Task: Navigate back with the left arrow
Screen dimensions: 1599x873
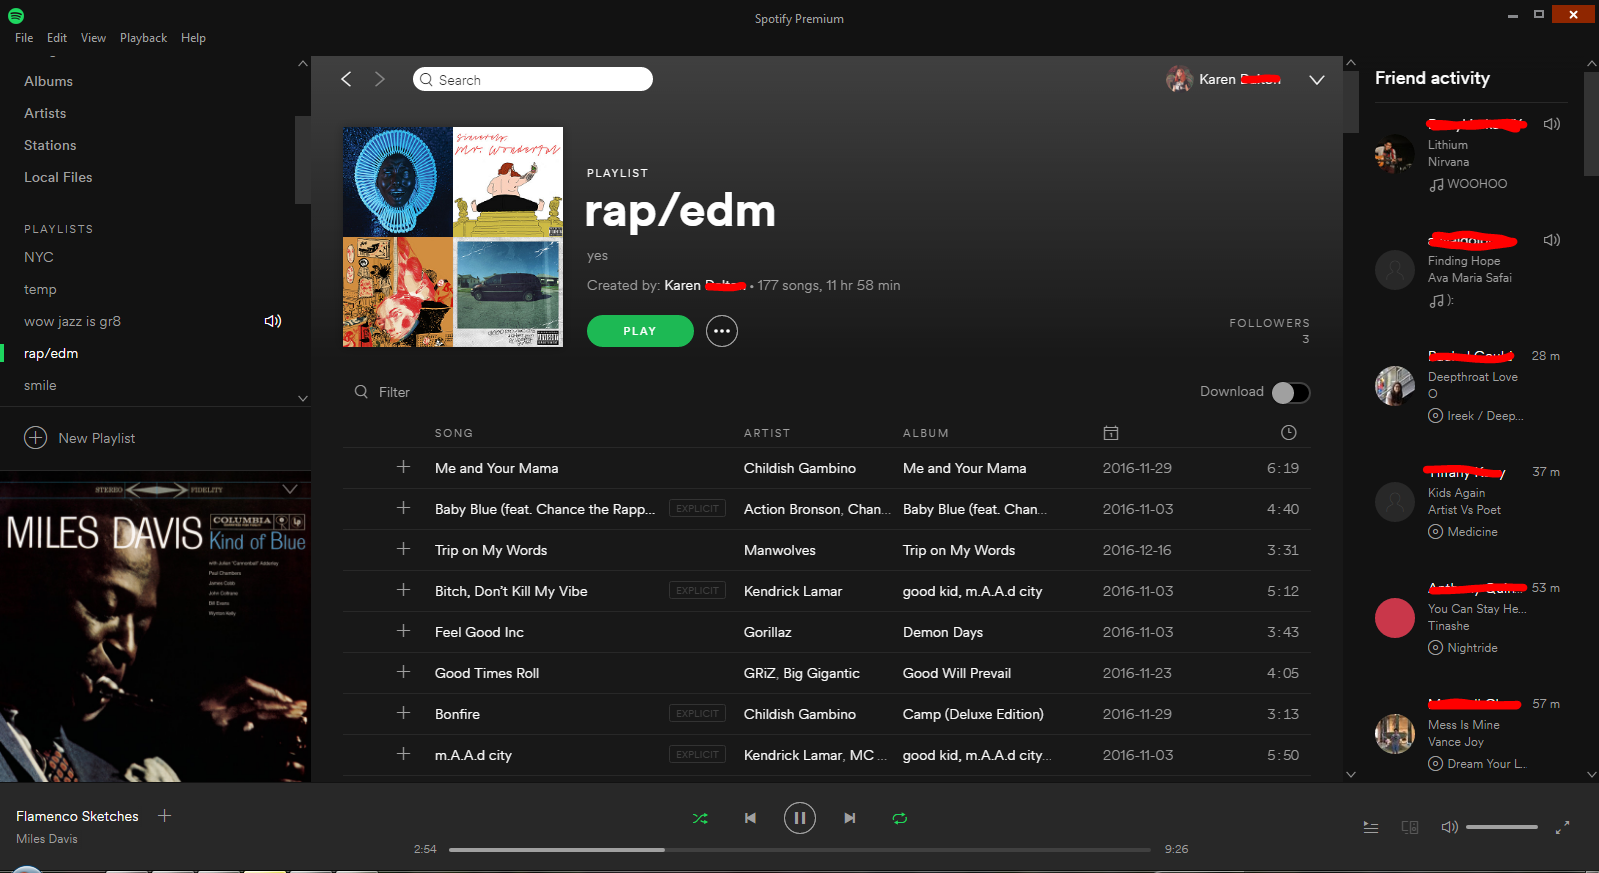Action: (346, 79)
